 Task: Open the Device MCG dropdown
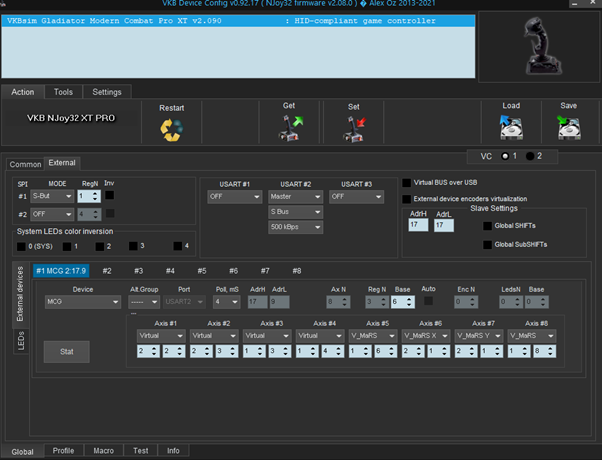(x=83, y=302)
